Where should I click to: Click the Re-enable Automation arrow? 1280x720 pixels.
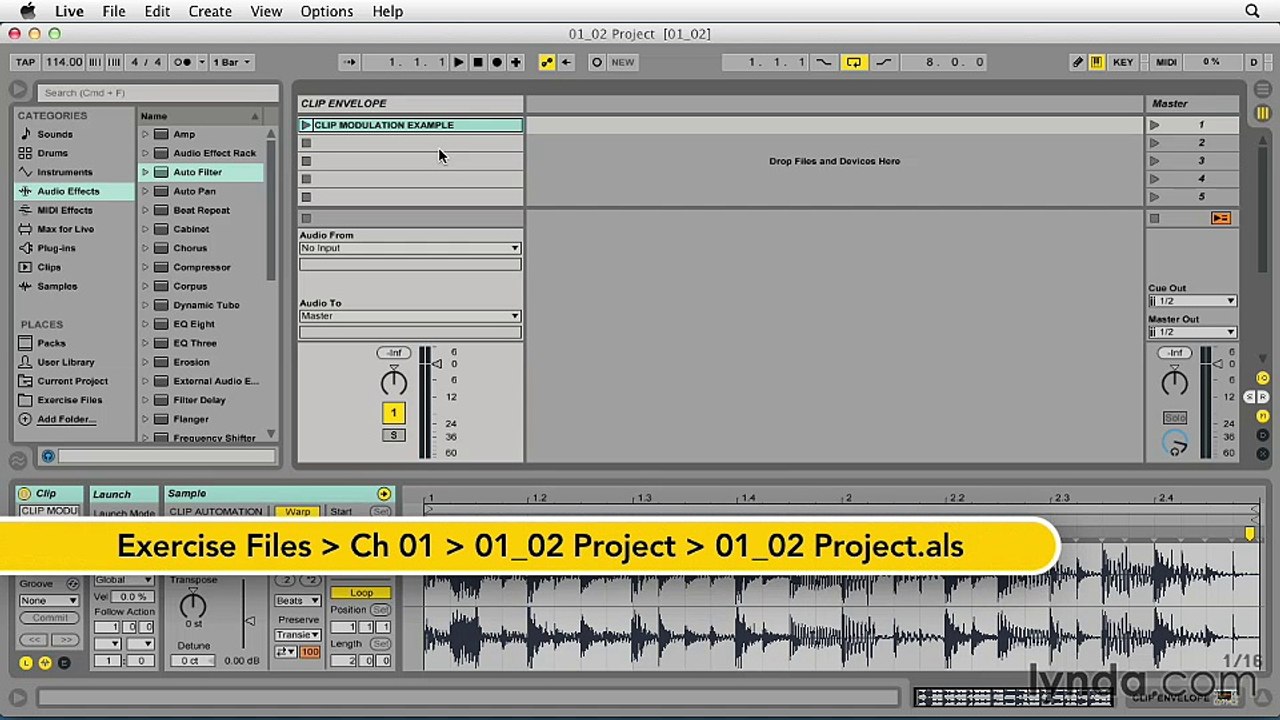click(x=566, y=62)
